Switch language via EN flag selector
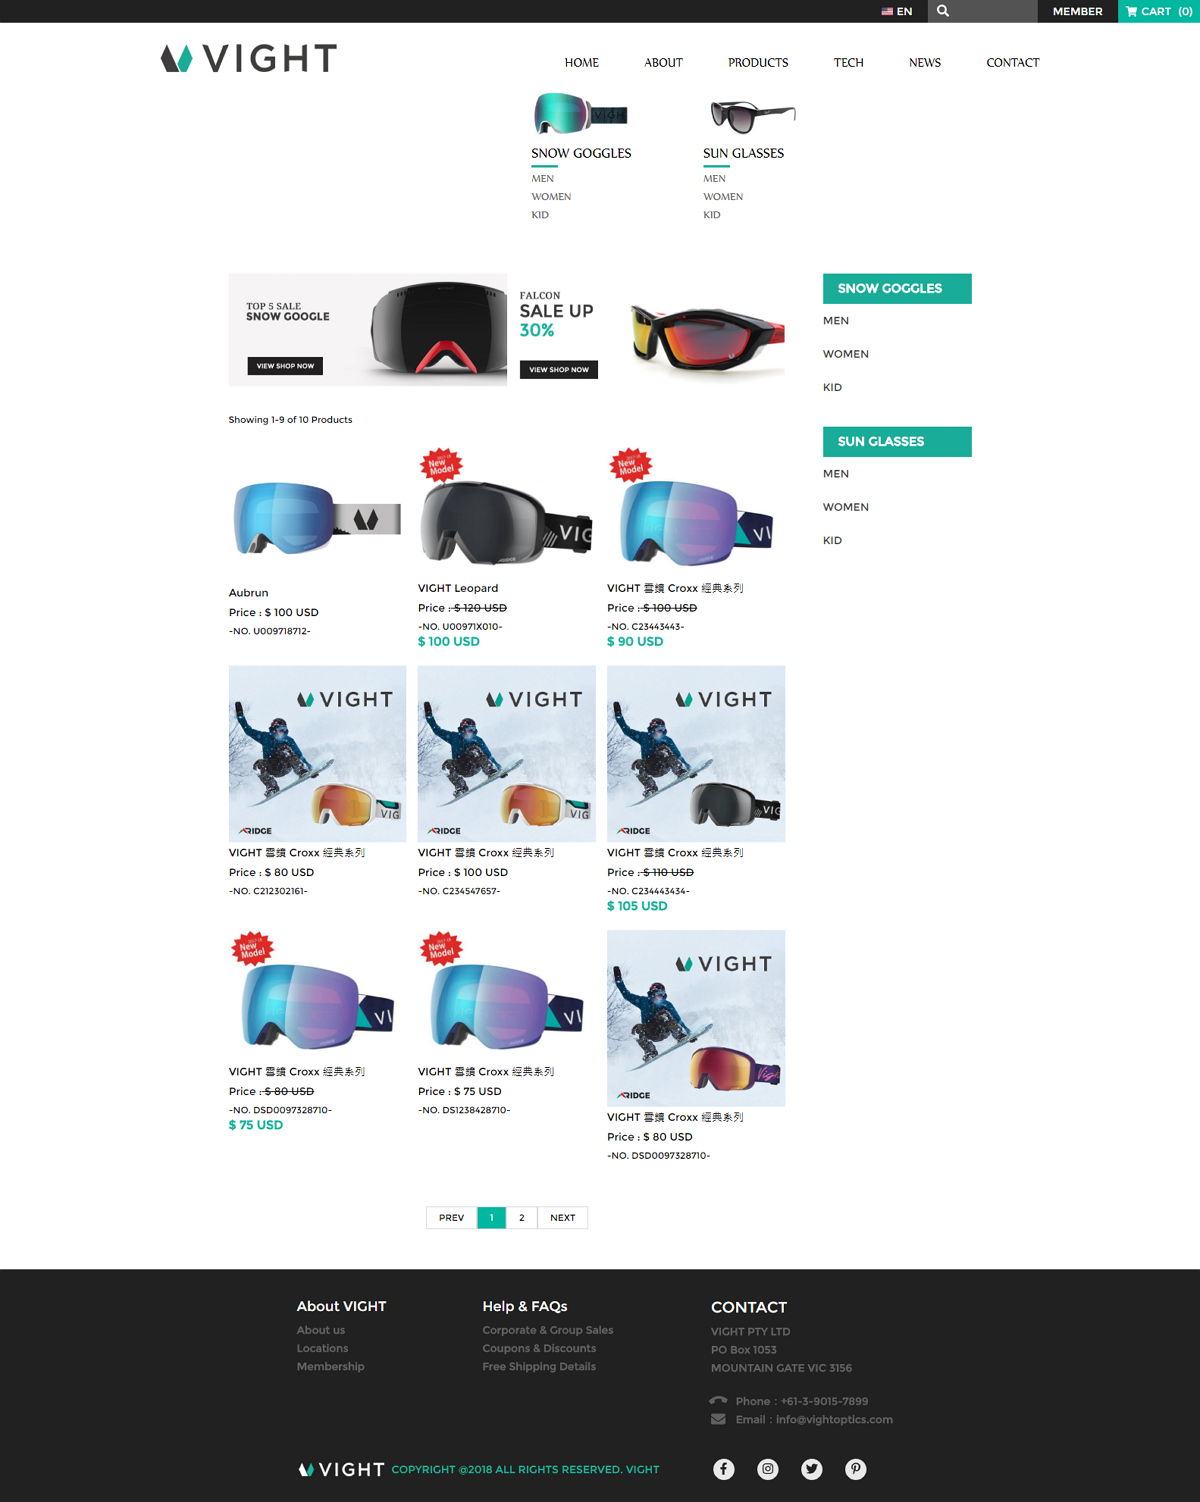Viewport: 1200px width, 1502px height. (x=897, y=11)
